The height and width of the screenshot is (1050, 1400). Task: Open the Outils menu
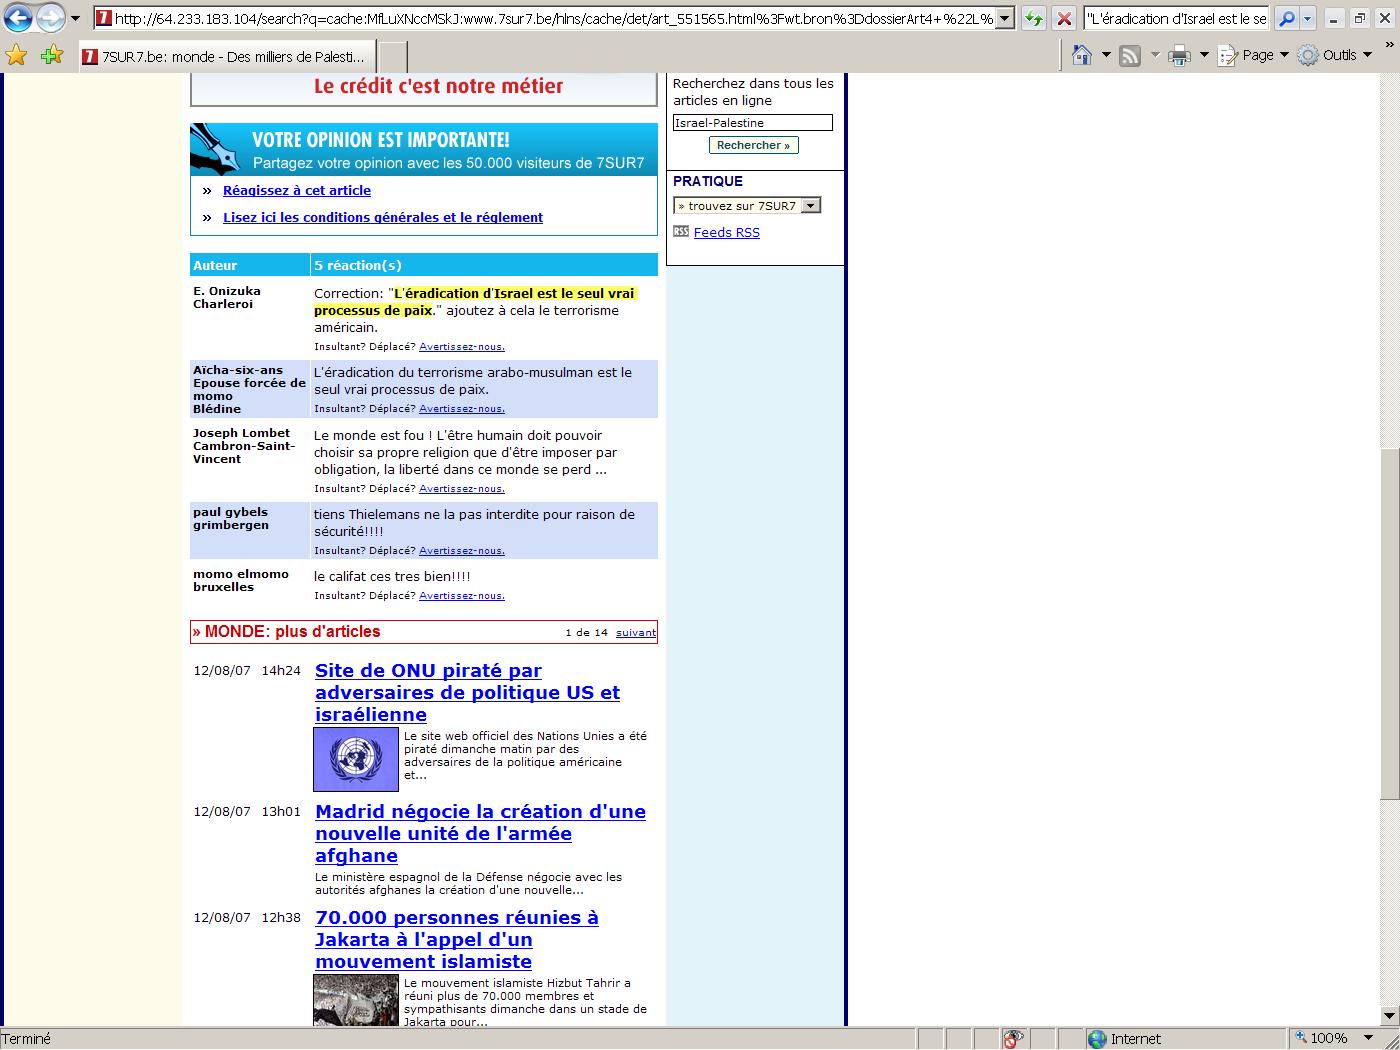pyautogui.click(x=1336, y=55)
